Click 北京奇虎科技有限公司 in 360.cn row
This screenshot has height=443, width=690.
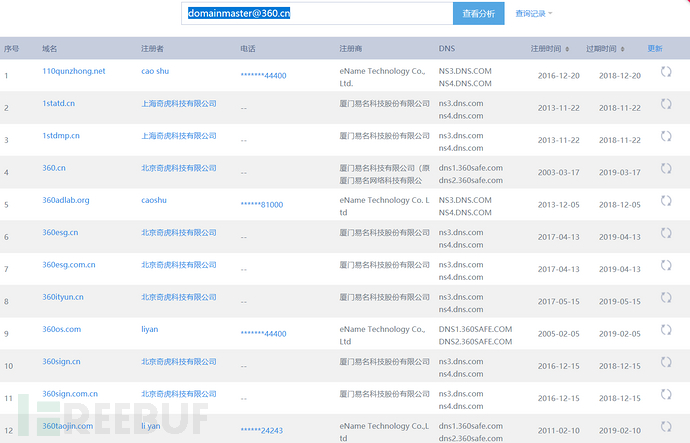pos(179,168)
